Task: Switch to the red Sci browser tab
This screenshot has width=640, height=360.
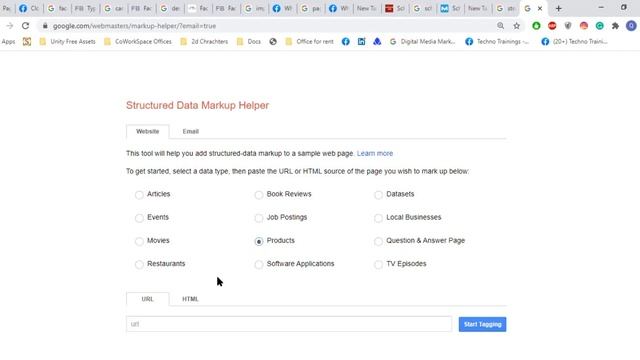Action: coord(395,8)
